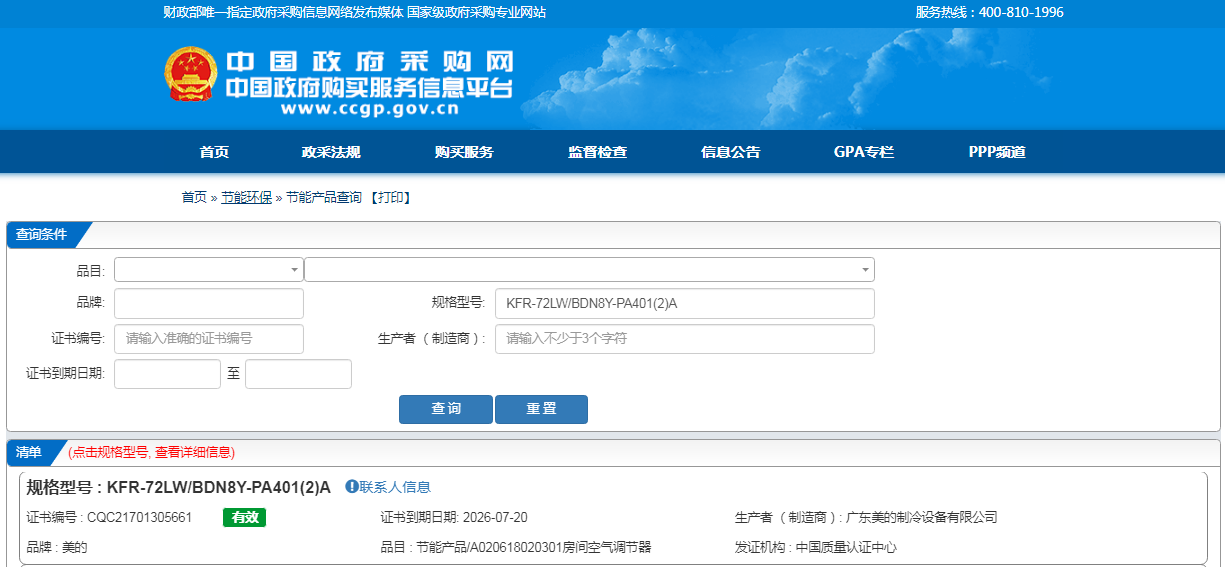Click the 查询条件 panel header
The width and height of the screenshot is (1225, 567).
pos(42,234)
